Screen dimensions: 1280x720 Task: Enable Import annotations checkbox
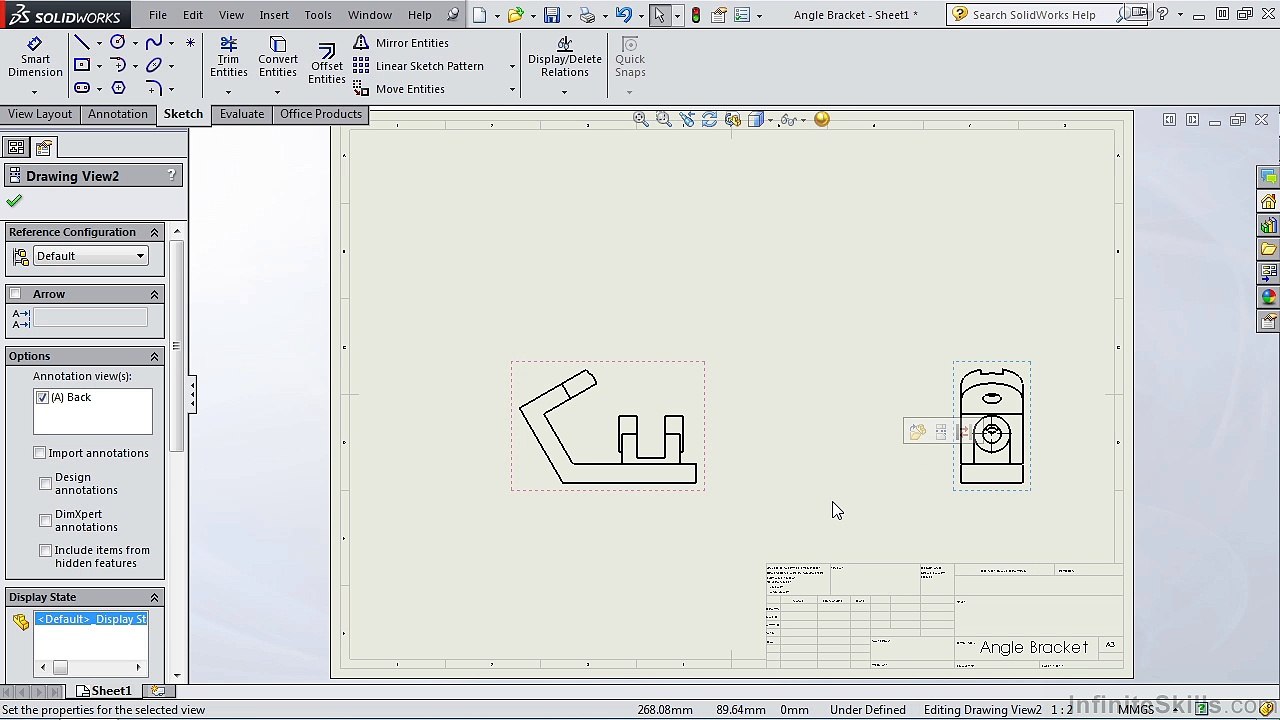click(40, 454)
